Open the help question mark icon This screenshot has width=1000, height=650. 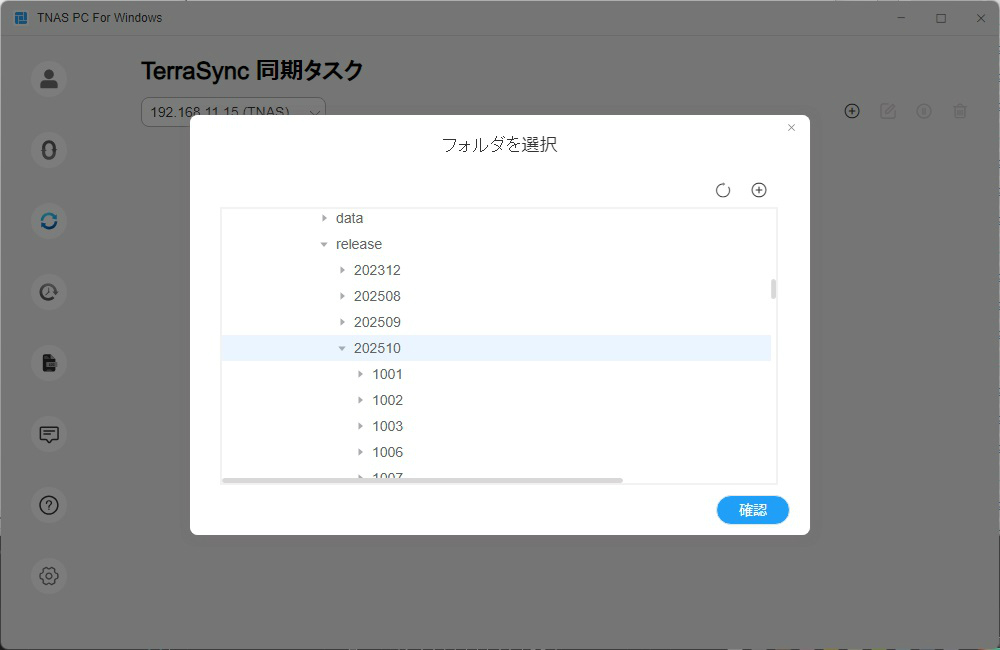point(49,505)
